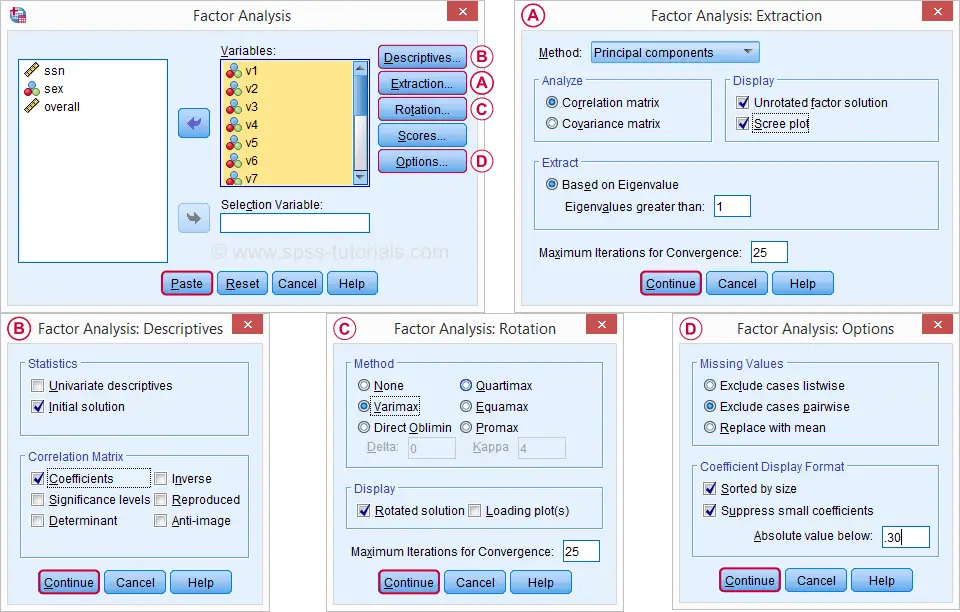Toggle Inverse checkbox
This screenshot has height=612, width=960.
point(160,479)
